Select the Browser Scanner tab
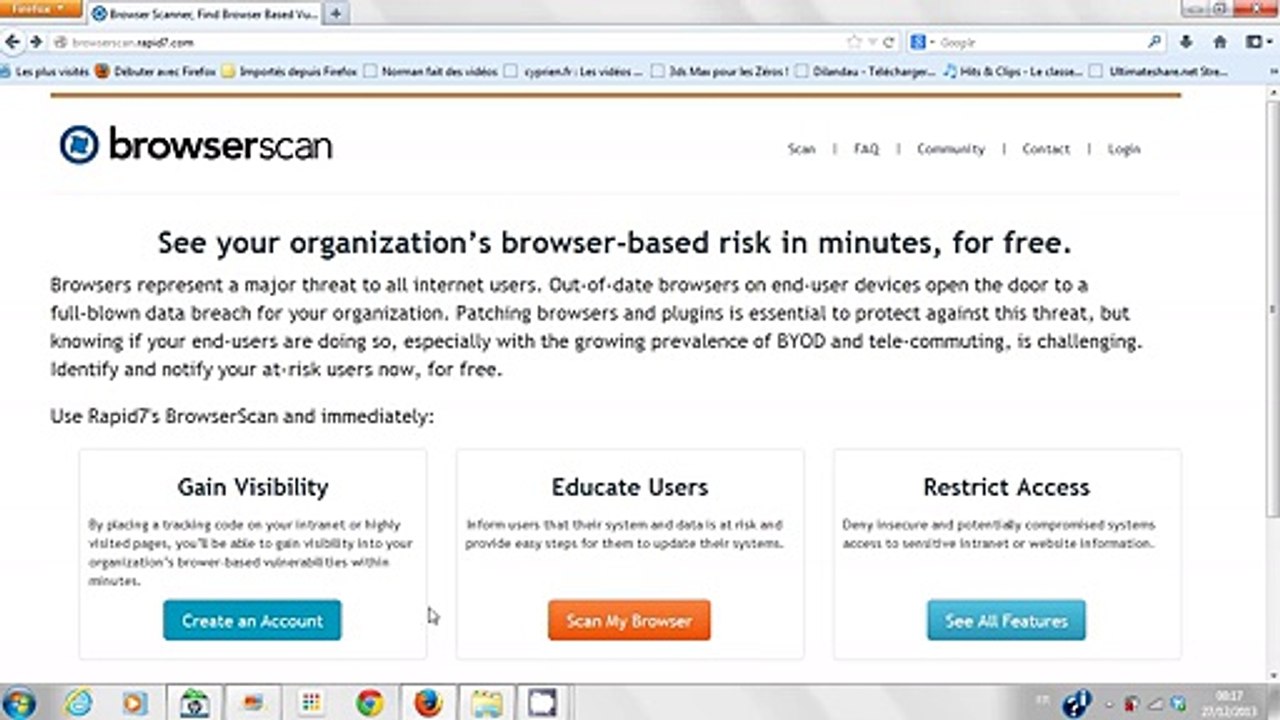The image size is (1280, 720). tap(205, 14)
